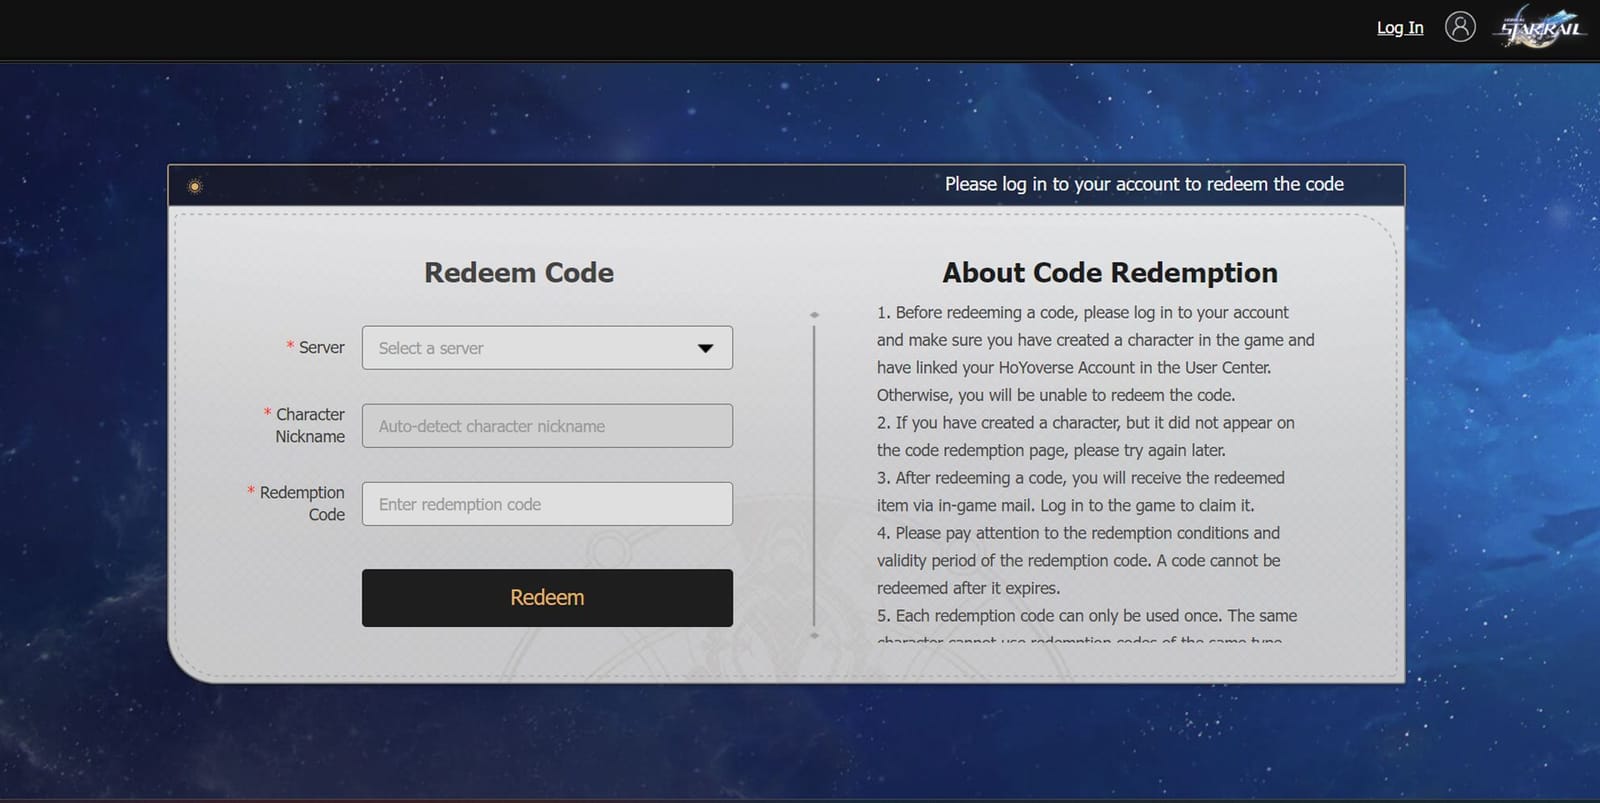The image size is (1600, 803).
Task: Click the 'Enter redemption code' field
Action: 547,504
